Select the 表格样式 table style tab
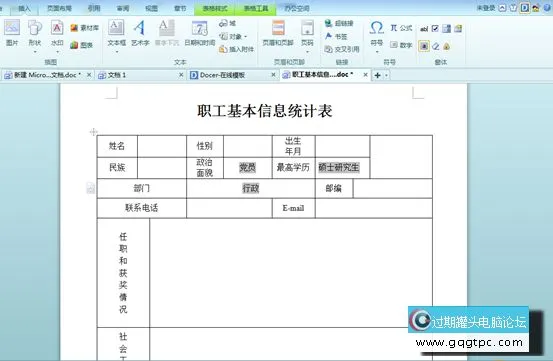The image size is (553, 361). click(215, 8)
